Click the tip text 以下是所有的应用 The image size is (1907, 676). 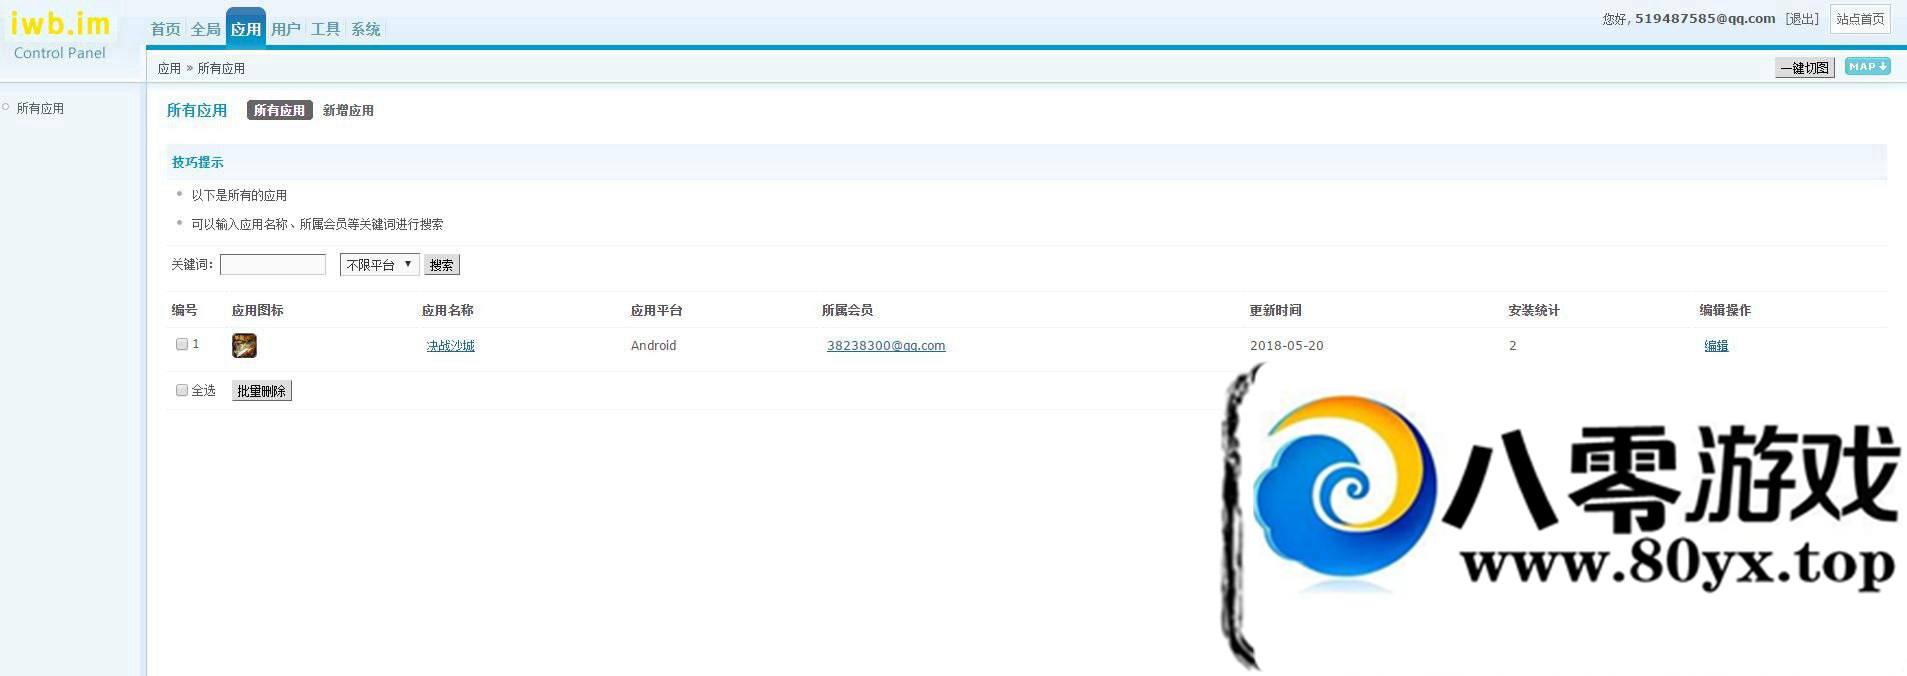pyautogui.click(x=239, y=195)
